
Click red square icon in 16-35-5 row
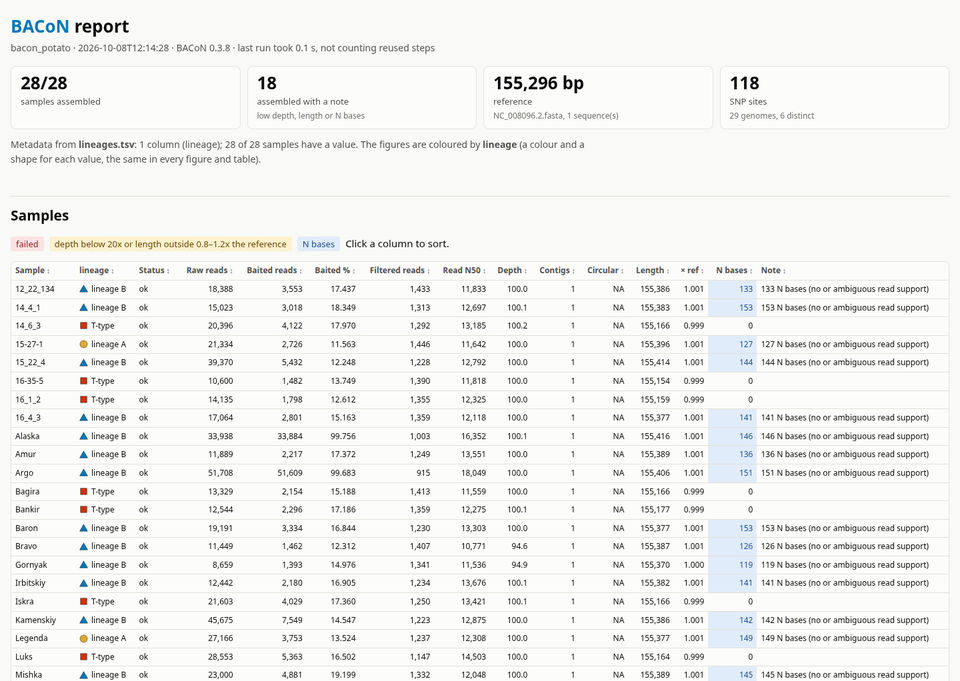pos(84,381)
